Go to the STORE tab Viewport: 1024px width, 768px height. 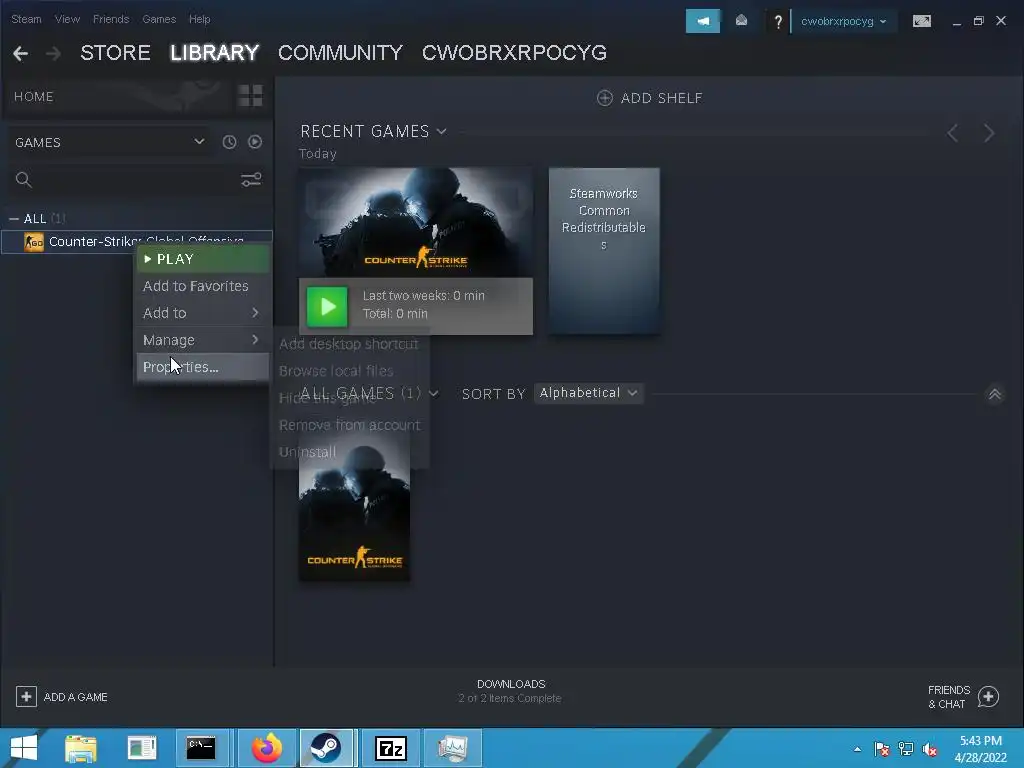click(x=116, y=53)
